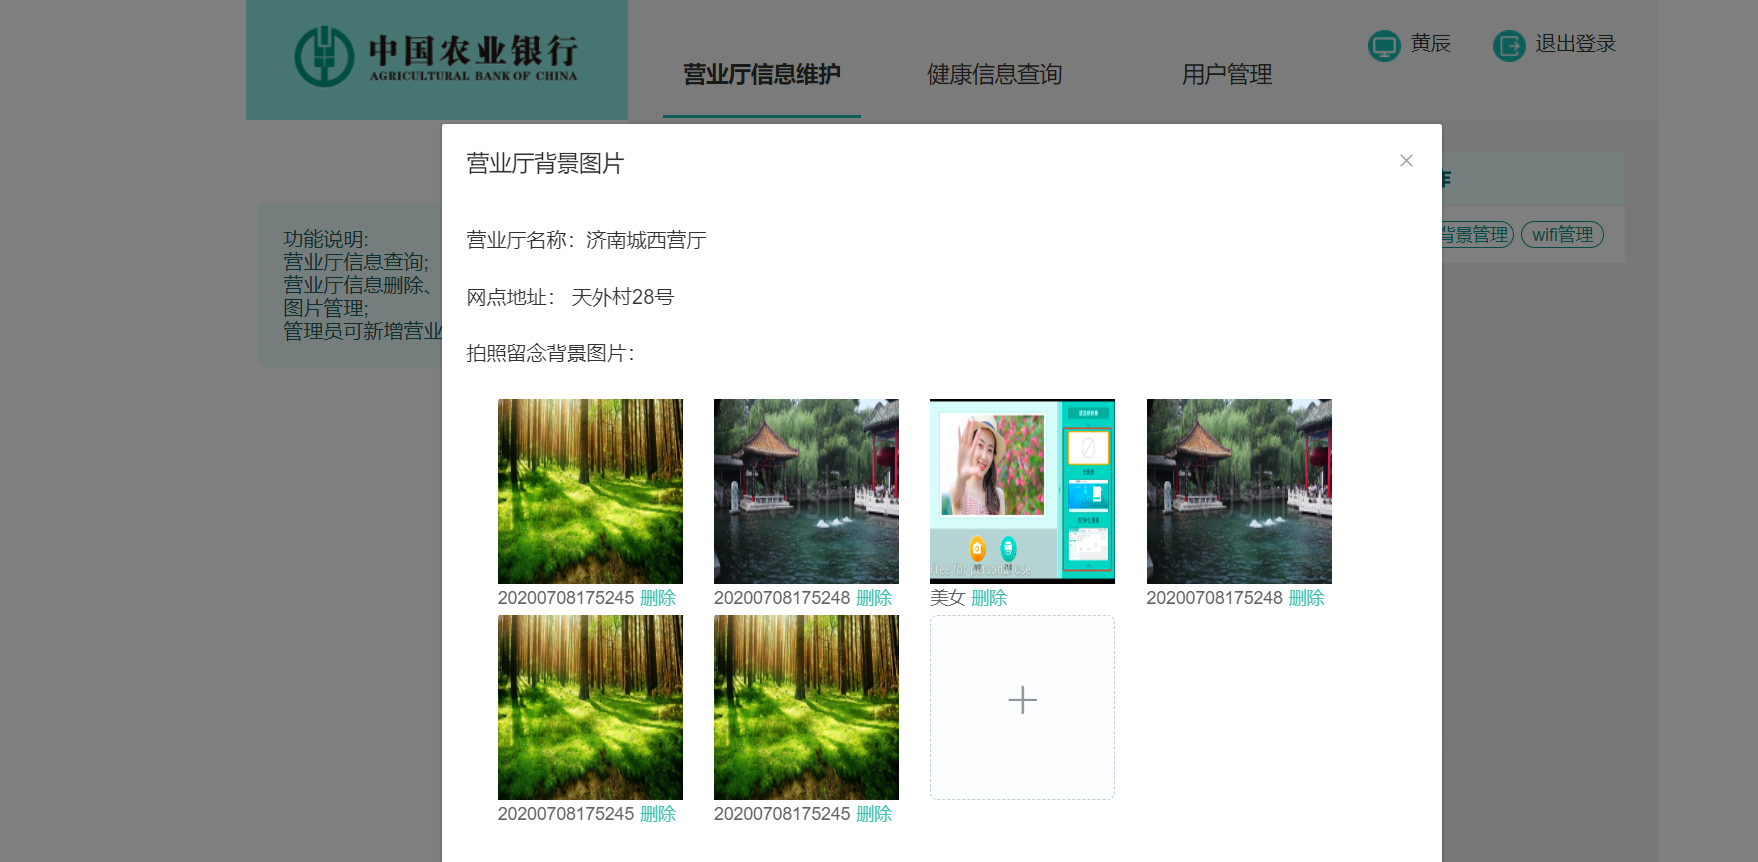1758x862 pixels.
Task: Click the 济南城西营厅 name text
Action: pos(646,240)
